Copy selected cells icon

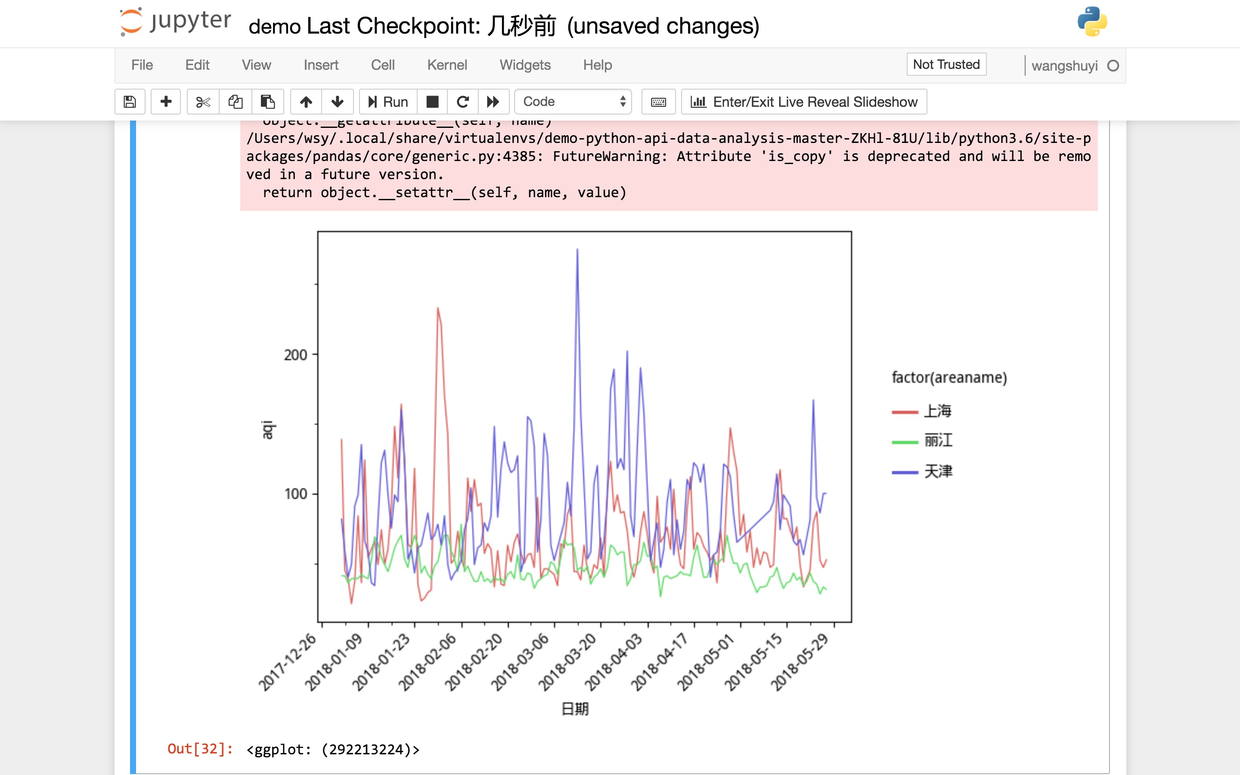click(x=235, y=102)
